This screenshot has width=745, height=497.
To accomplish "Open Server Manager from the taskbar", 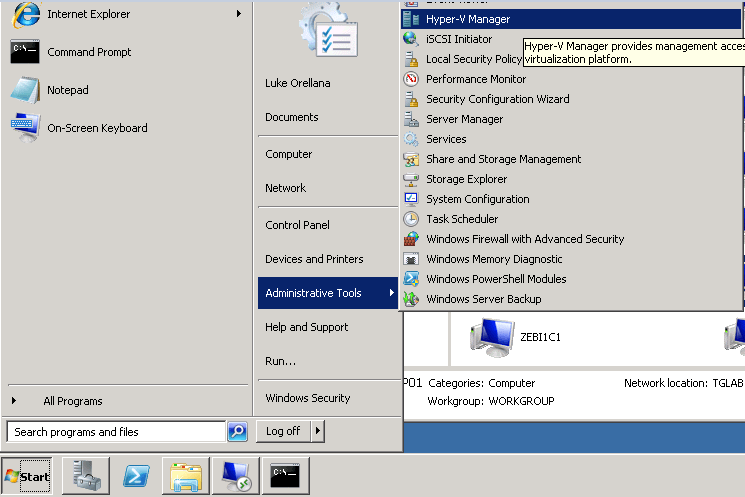I will click(86, 476).
